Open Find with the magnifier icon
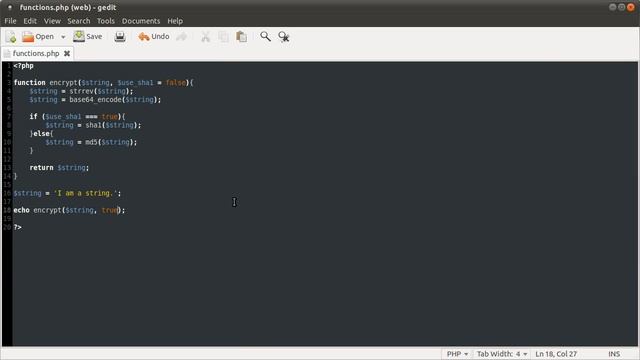Viewport: 640px width, 360px height. [x=265, y=37]
